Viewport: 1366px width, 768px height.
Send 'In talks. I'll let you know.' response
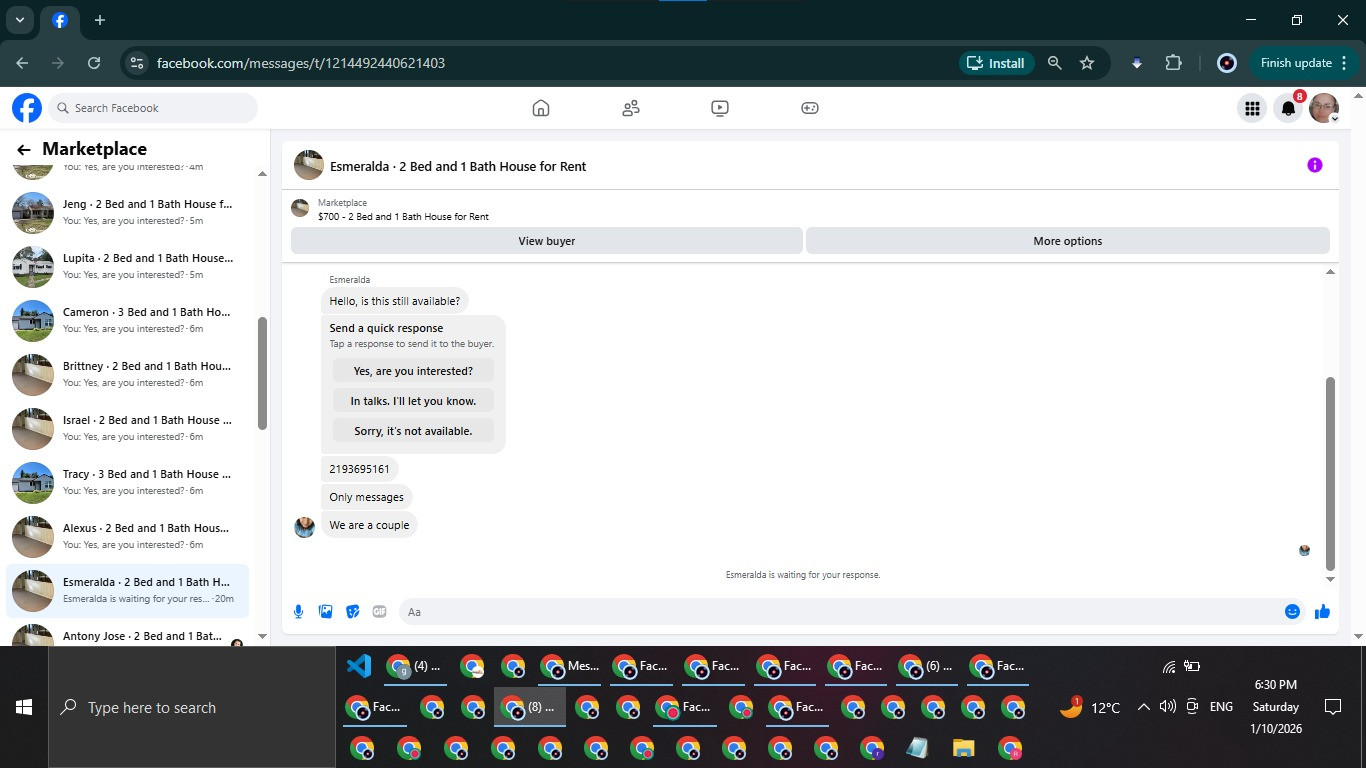click(x=413, y=401)
